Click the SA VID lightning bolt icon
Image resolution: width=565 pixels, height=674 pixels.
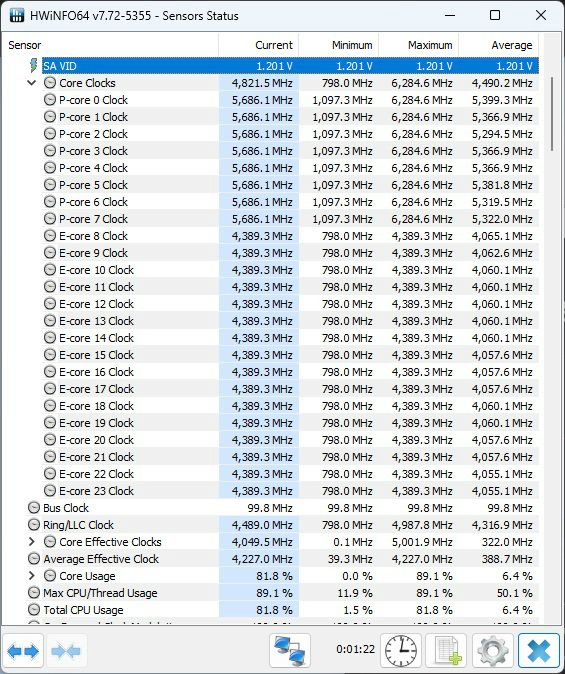[x=34, y=66]
